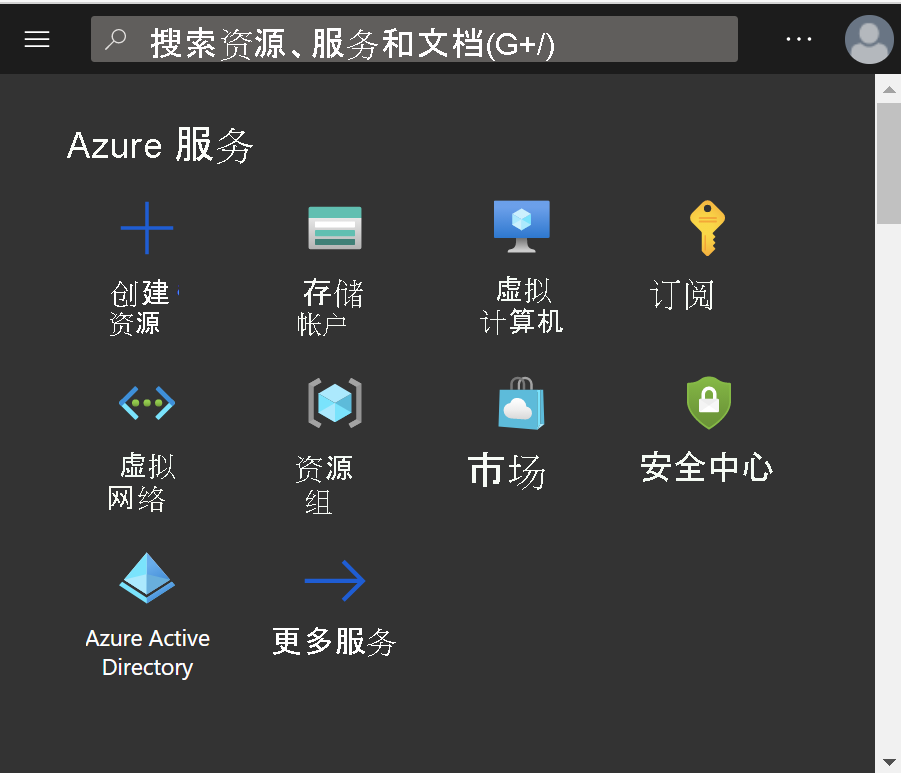Viewport: 903px width, 773px height.
Task: Click the 创建资源 label
Action: (139, 308)
